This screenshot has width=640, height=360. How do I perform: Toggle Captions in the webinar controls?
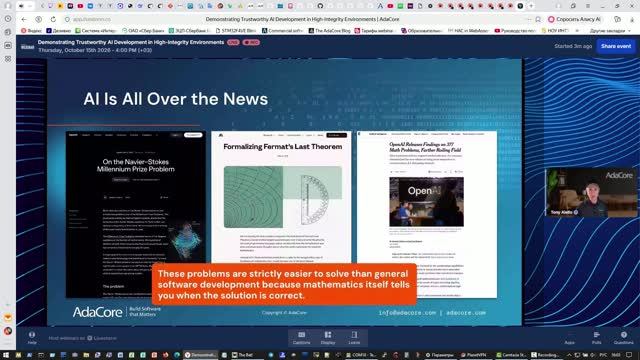pyautogui.click(x=301, y=338)
